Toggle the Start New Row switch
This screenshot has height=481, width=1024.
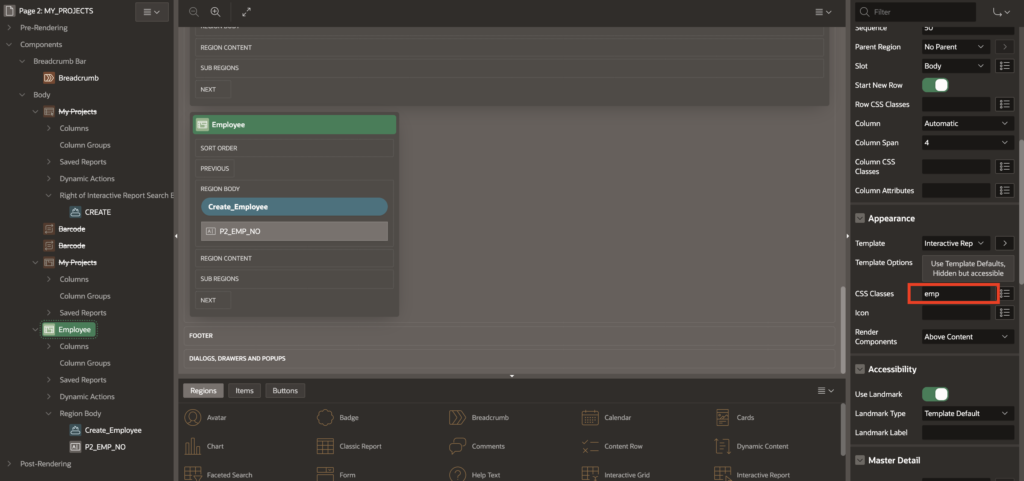point(934,85)
